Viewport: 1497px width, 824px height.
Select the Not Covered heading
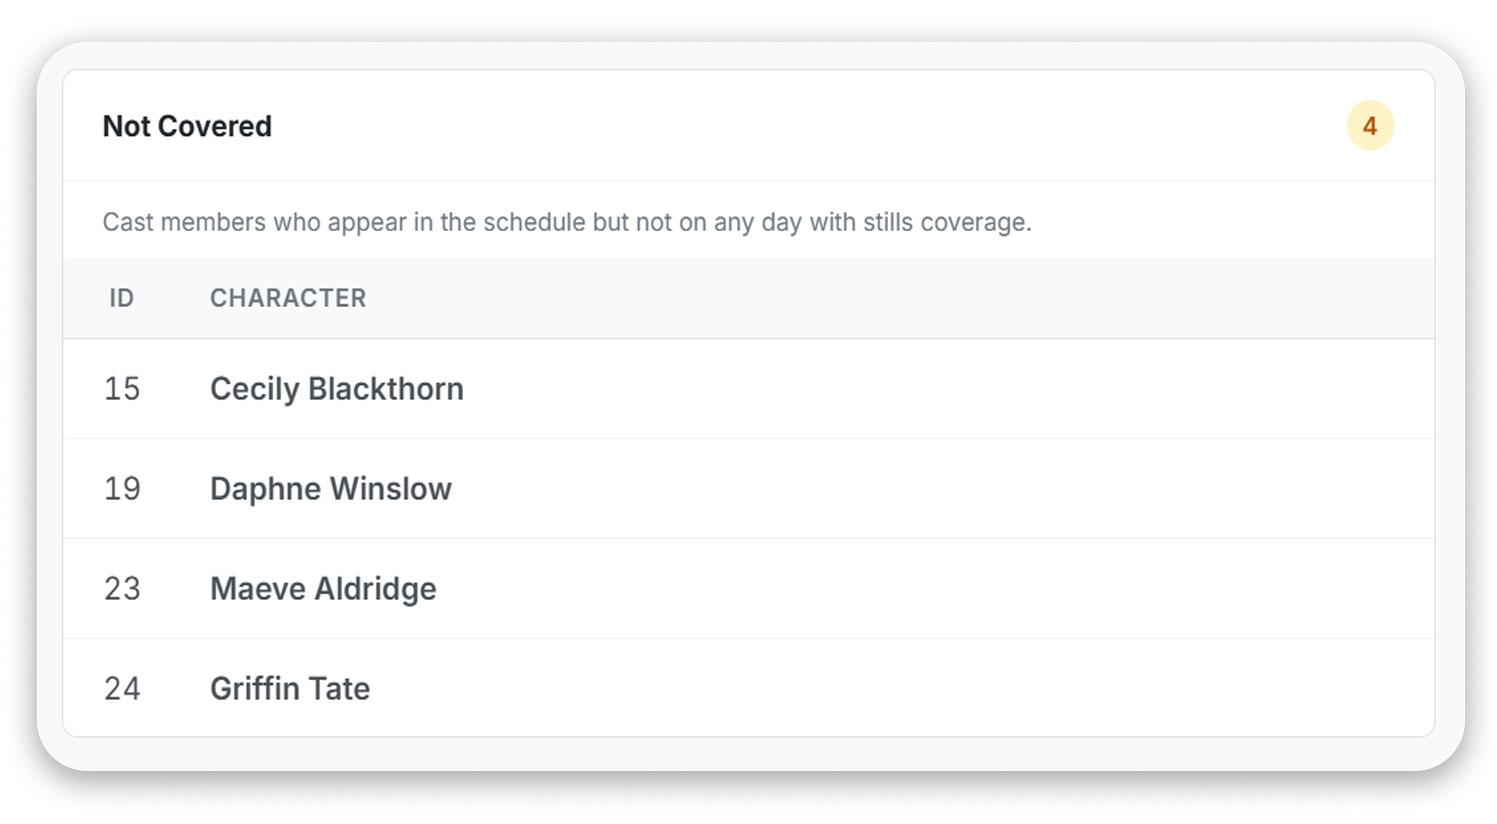(x=187, y=126)
